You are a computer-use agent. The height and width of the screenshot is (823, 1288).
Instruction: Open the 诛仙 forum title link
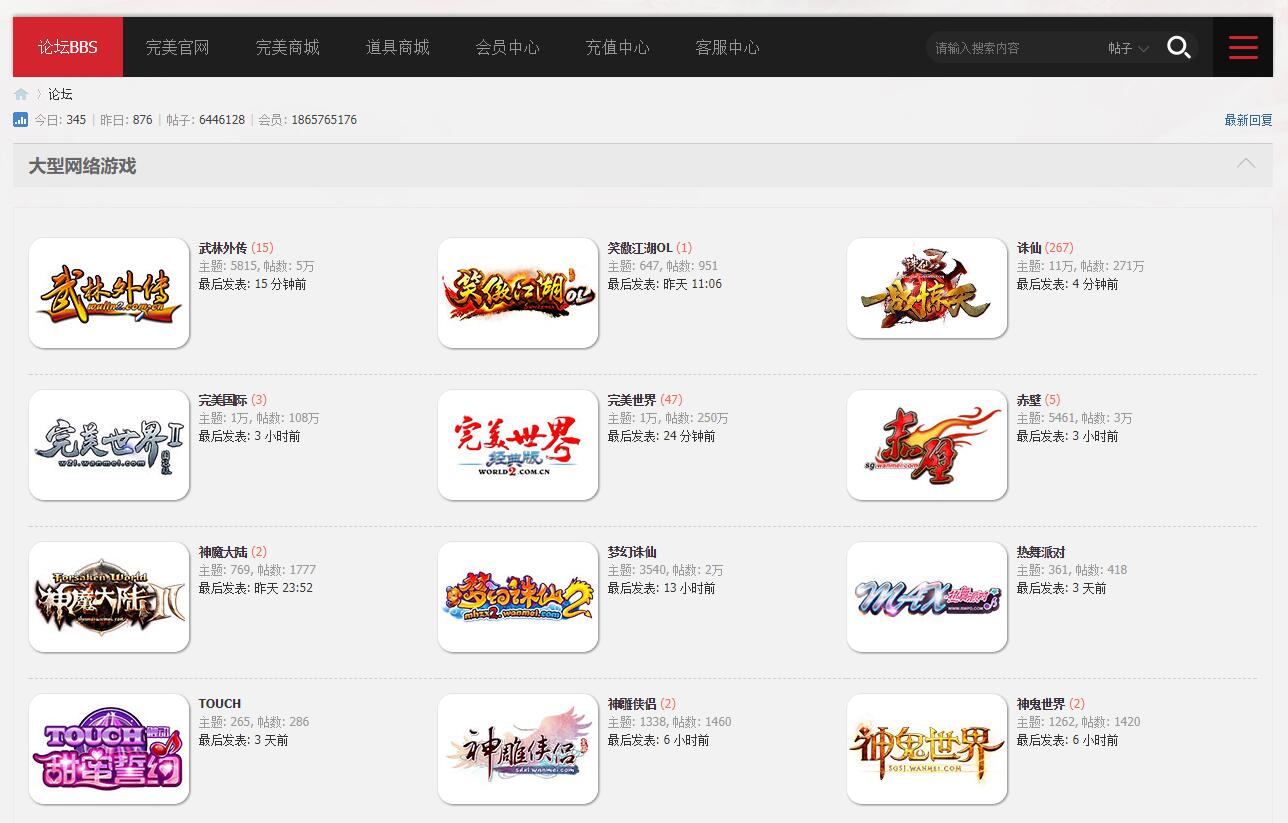[x=1029, y=248]
